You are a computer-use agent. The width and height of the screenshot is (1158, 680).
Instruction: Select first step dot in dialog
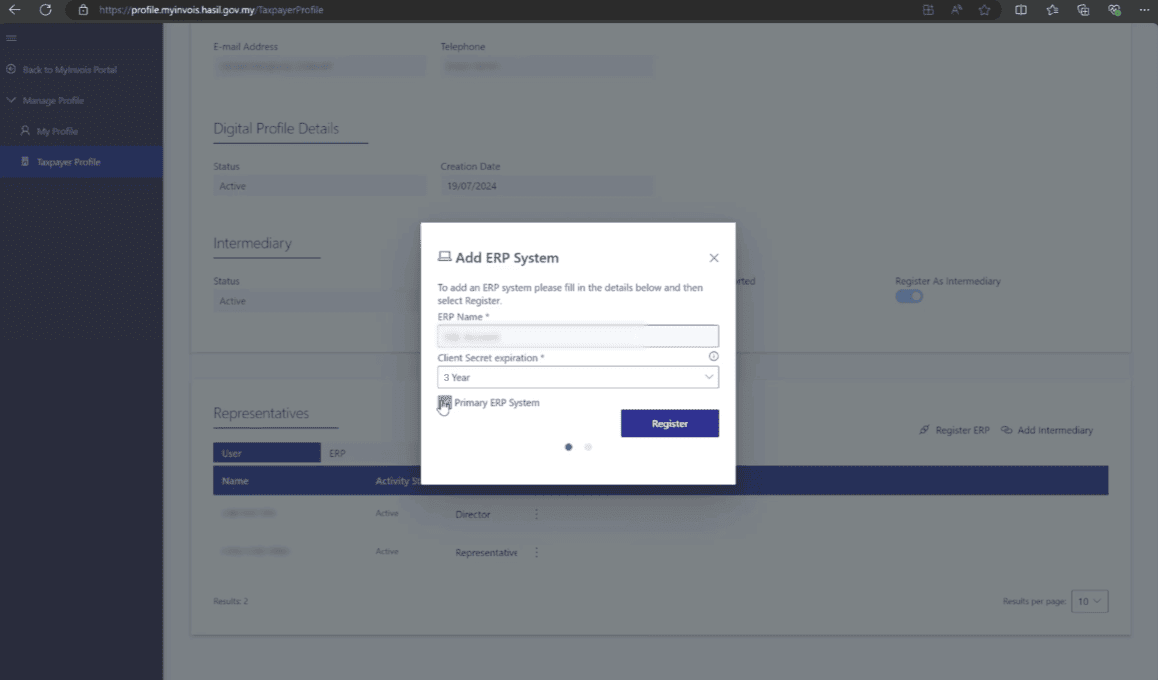[x=568, y=447]
